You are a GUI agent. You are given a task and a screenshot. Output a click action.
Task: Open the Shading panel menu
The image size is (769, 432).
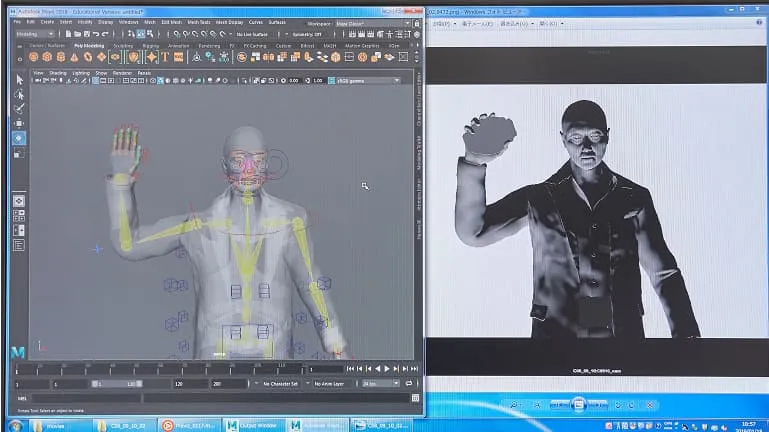click(x=58, y=73)
